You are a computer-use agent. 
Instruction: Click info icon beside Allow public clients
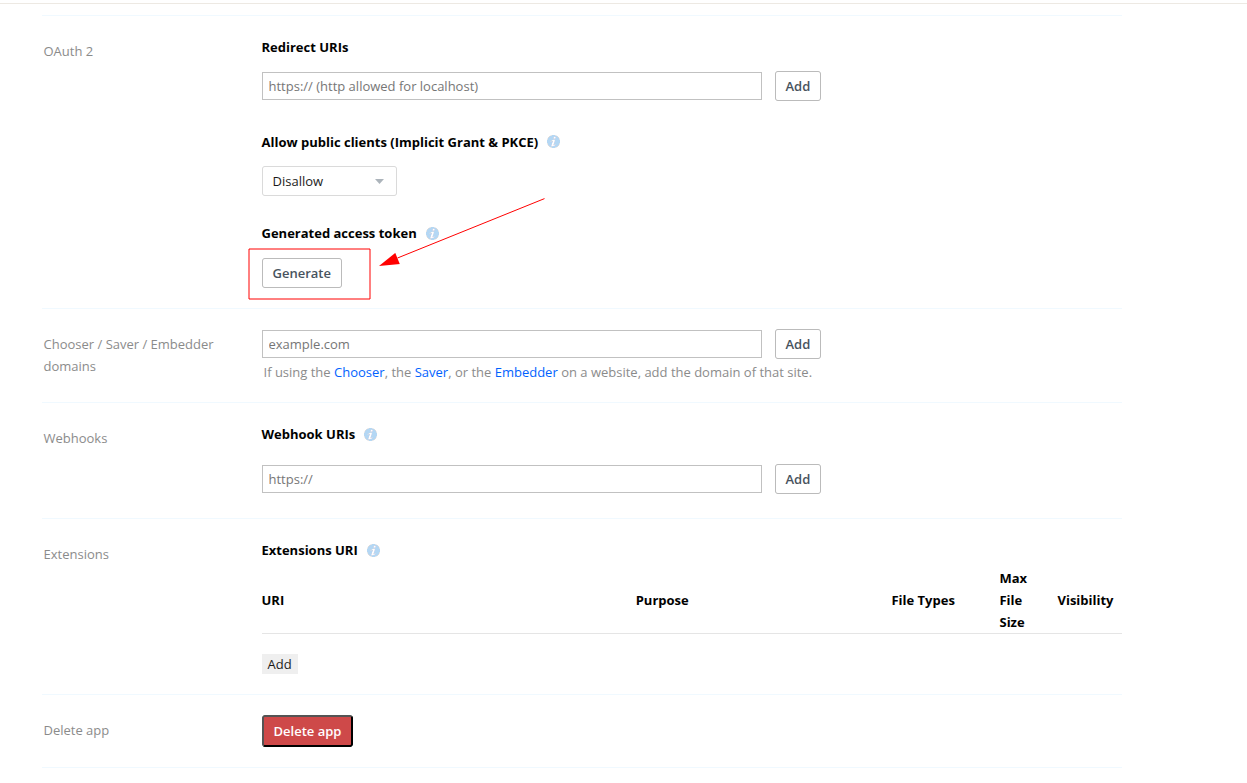tap(553, 142)
